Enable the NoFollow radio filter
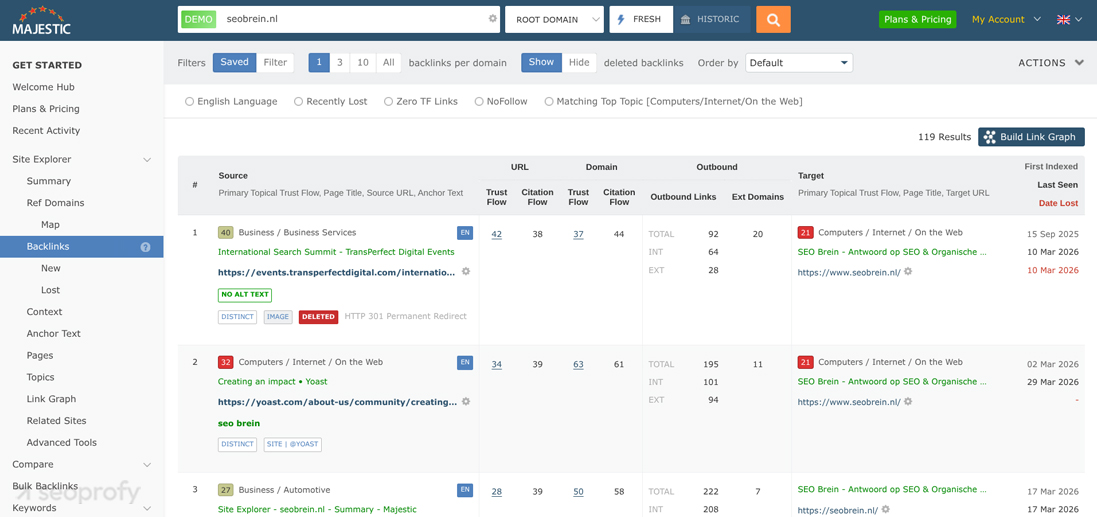Screen dimensions: 1097x517 [x=479, y=101]
